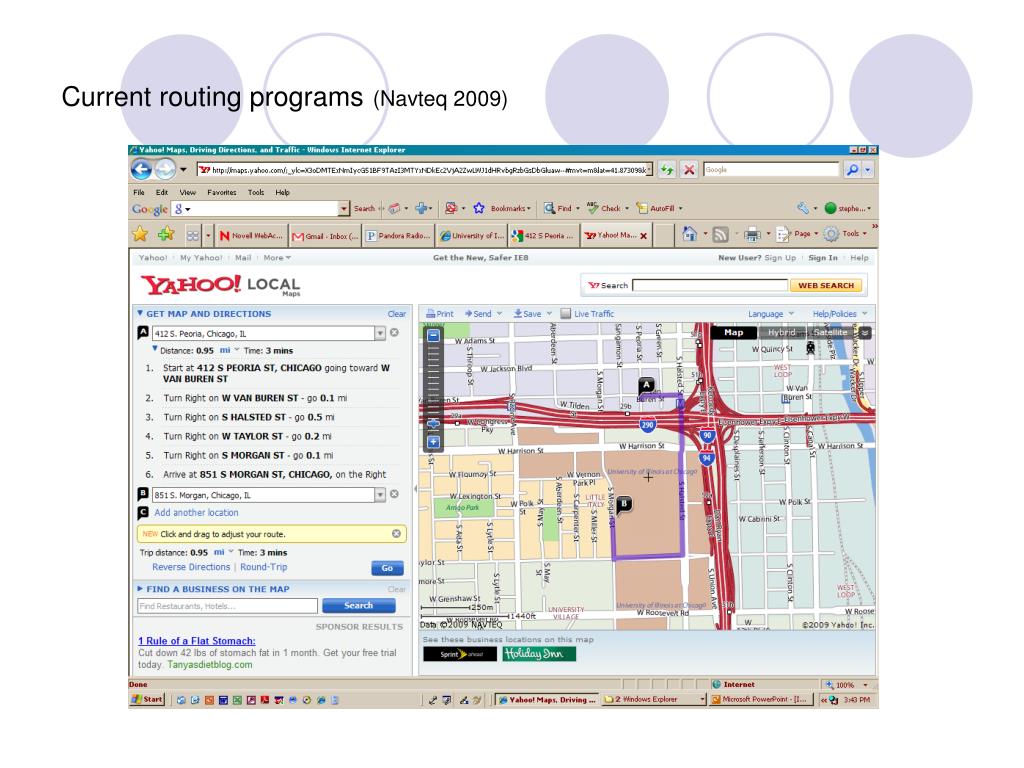Zoom out the map with minus button
This screenshot has height=768, width=1024.
click(x=433, y=336)
